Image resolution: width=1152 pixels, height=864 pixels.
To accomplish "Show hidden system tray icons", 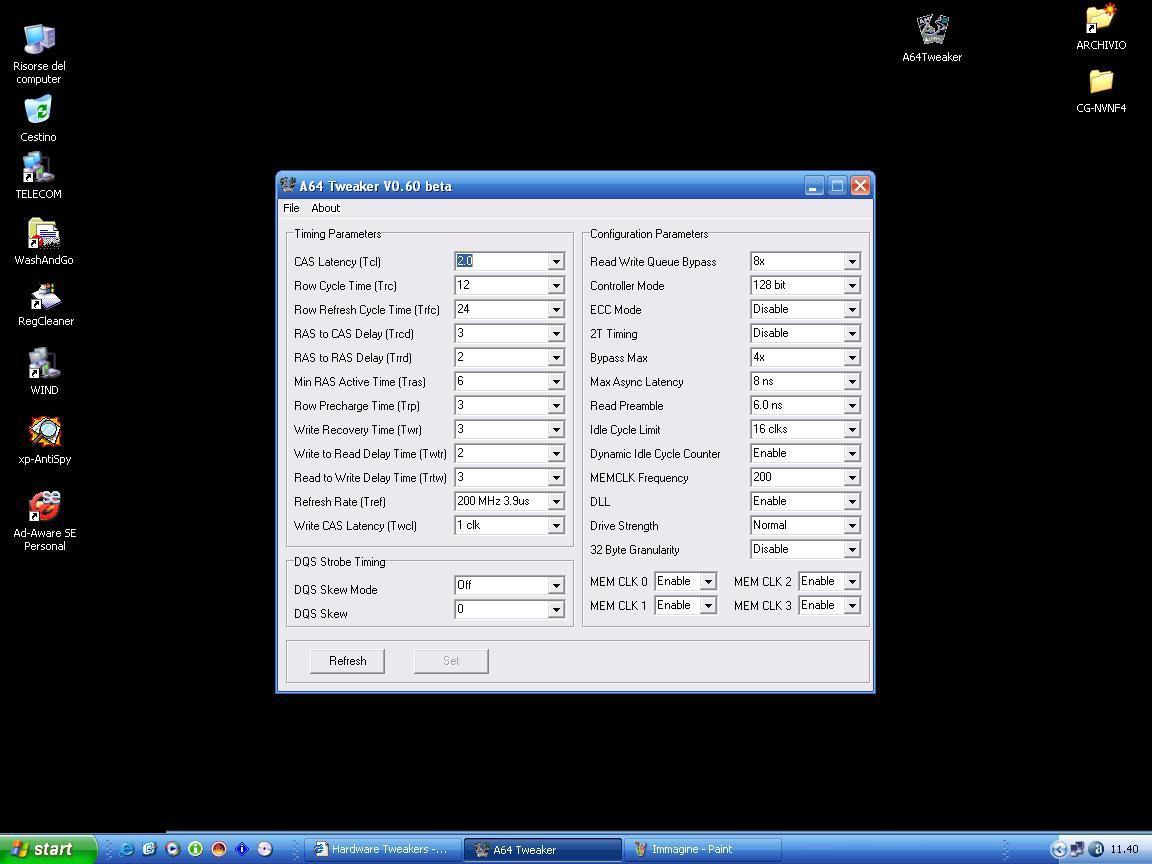I will (x=1058, y=849).
